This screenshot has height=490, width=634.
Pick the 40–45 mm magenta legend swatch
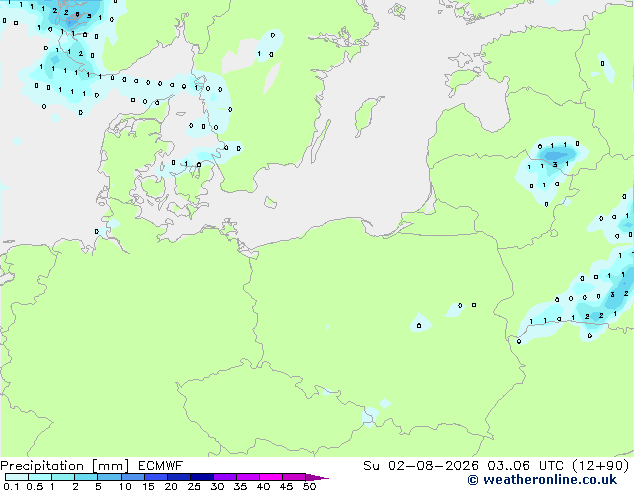(271, 477)
